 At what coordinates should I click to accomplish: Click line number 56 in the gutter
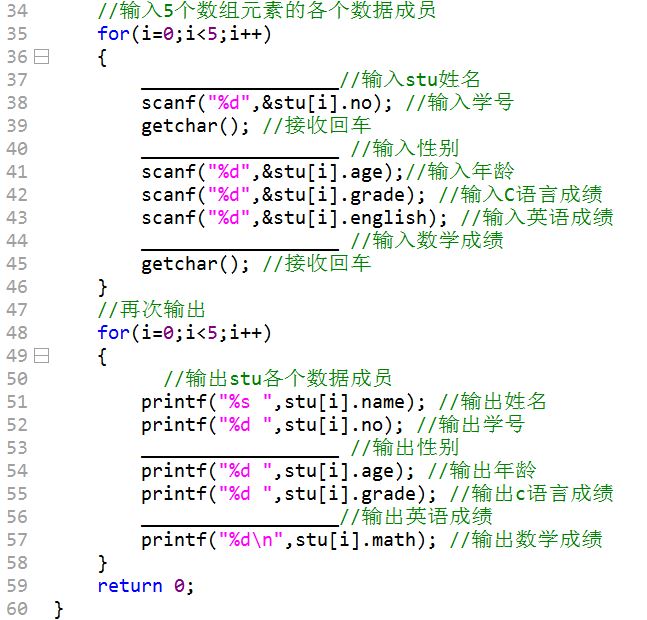click(x=17, y=517)
